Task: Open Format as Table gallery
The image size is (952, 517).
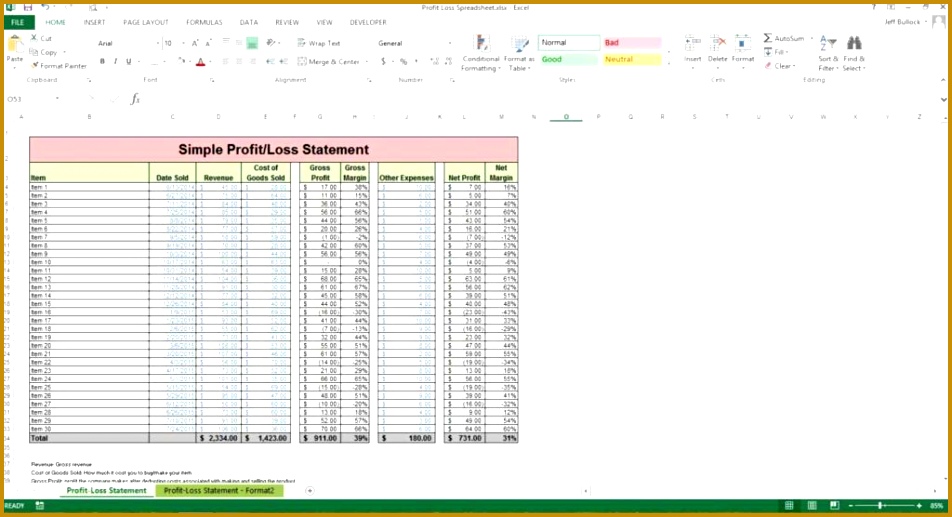Action: click(x=519, y=53)
